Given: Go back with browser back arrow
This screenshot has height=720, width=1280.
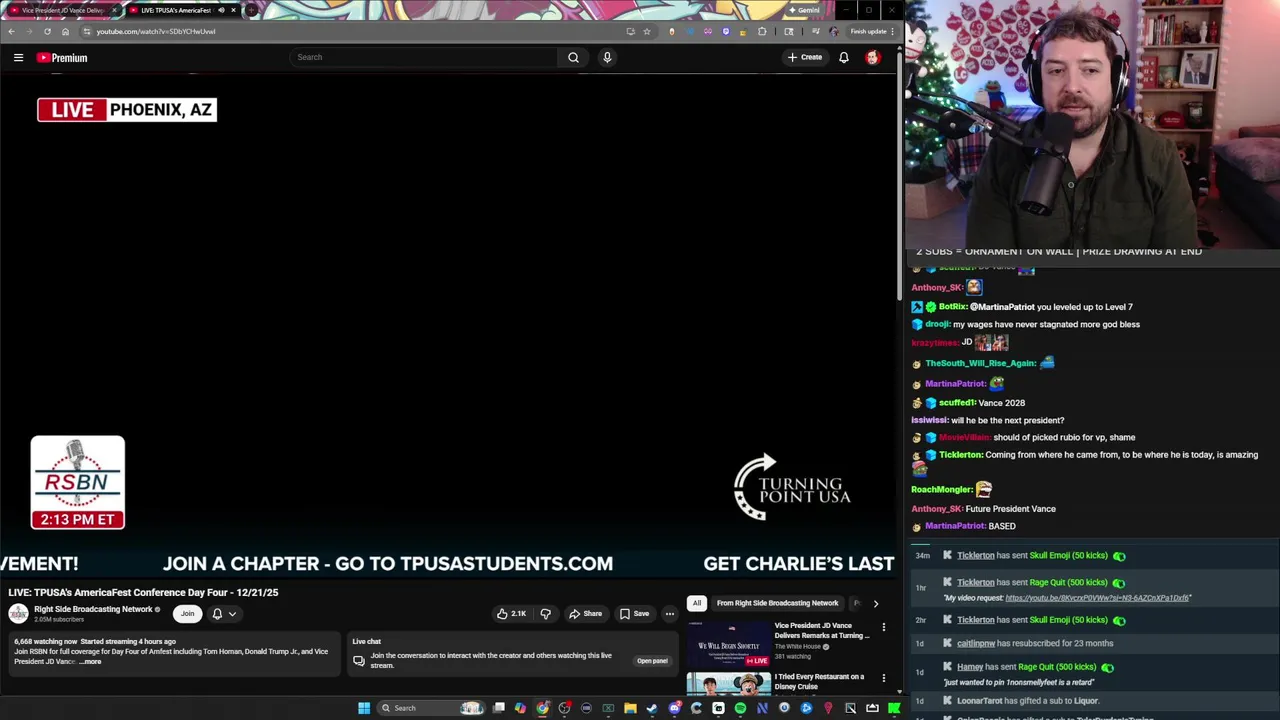Looking at the screenshot, I should 11,31.
